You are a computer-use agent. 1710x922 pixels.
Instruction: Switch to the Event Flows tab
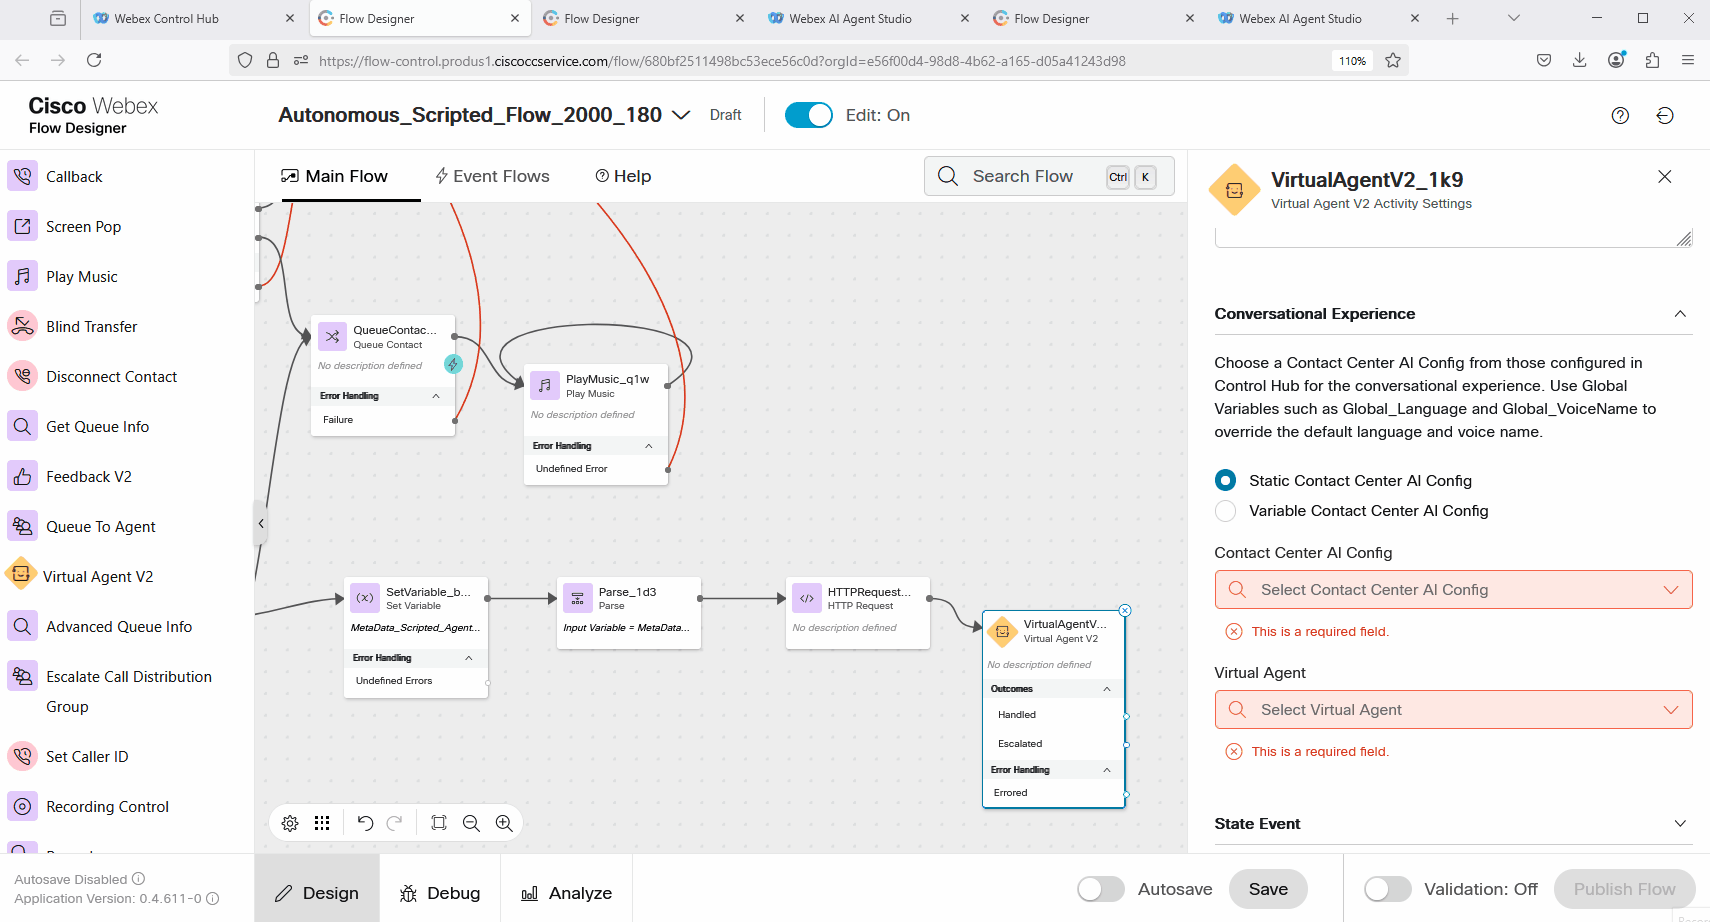[x=492, y=177]
